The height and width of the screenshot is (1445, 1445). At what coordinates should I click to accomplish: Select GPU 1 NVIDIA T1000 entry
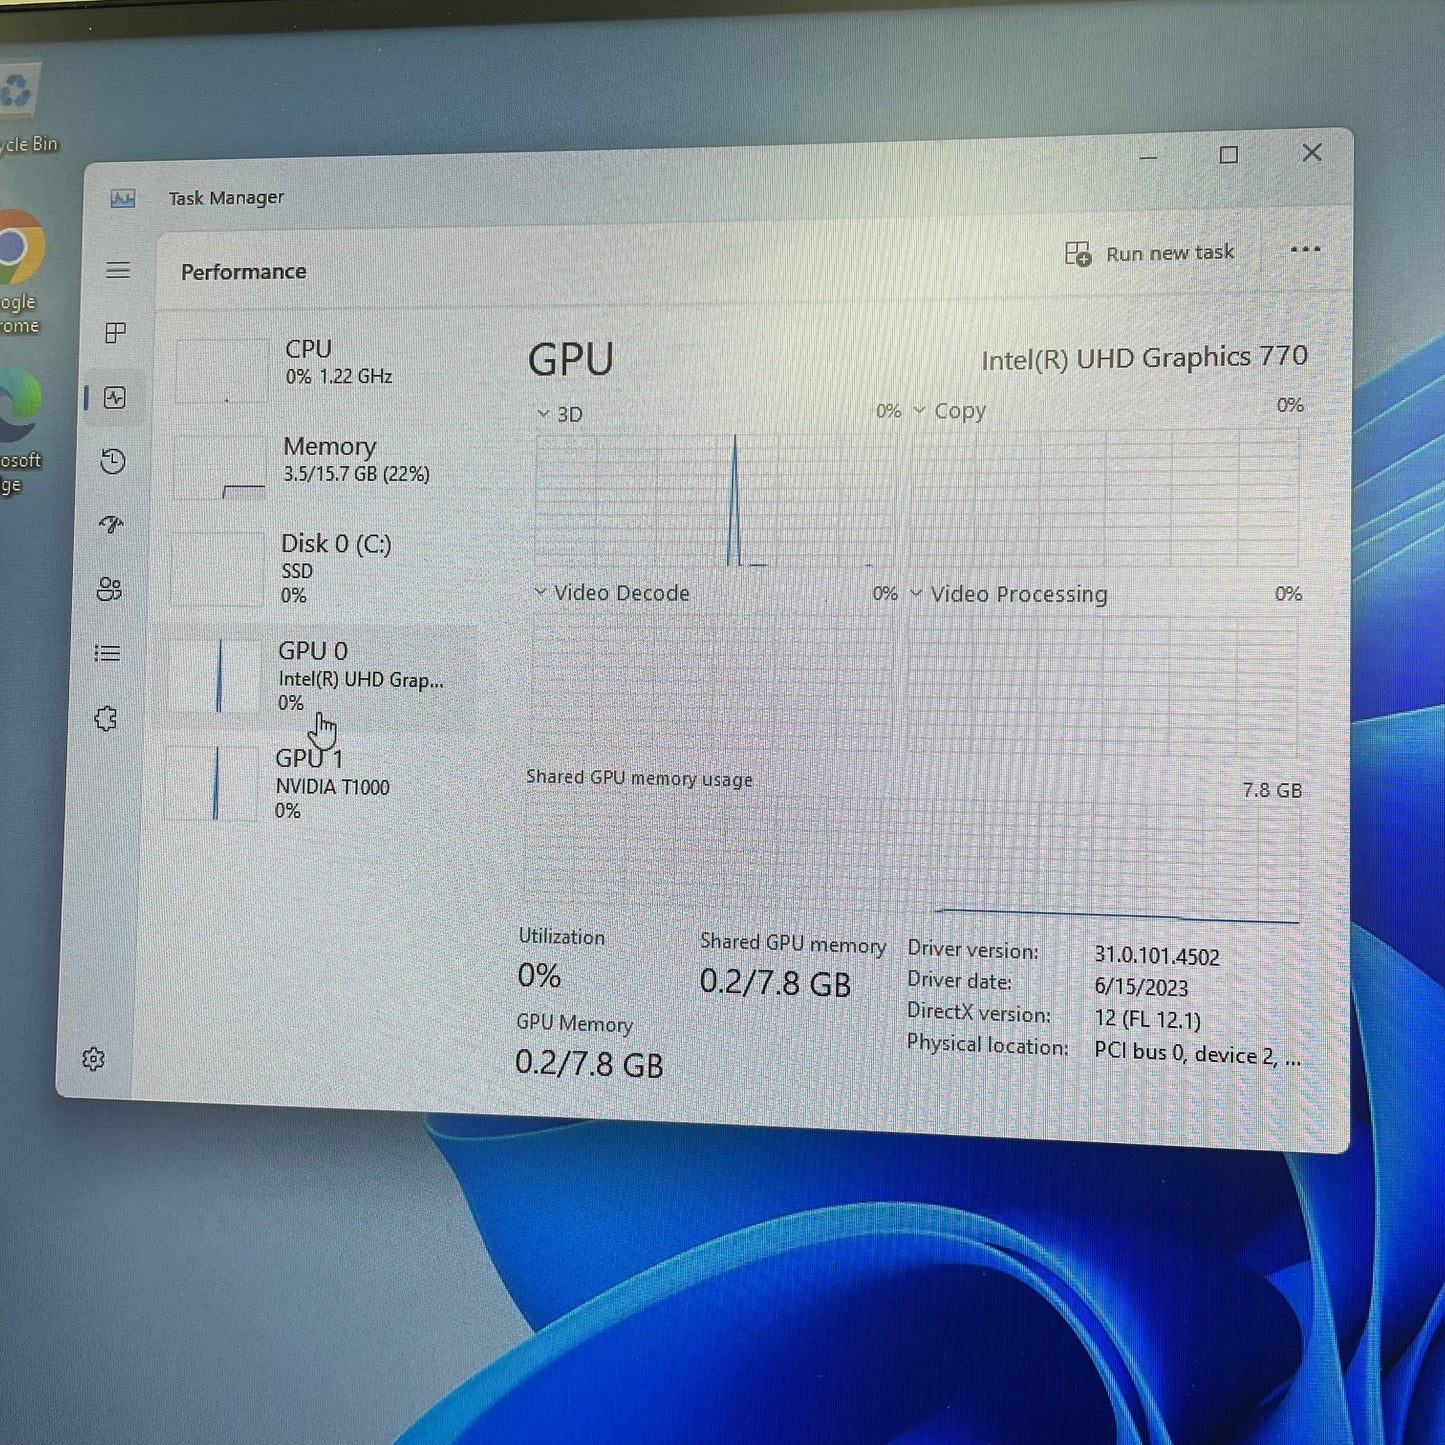[x=312, y=785]
